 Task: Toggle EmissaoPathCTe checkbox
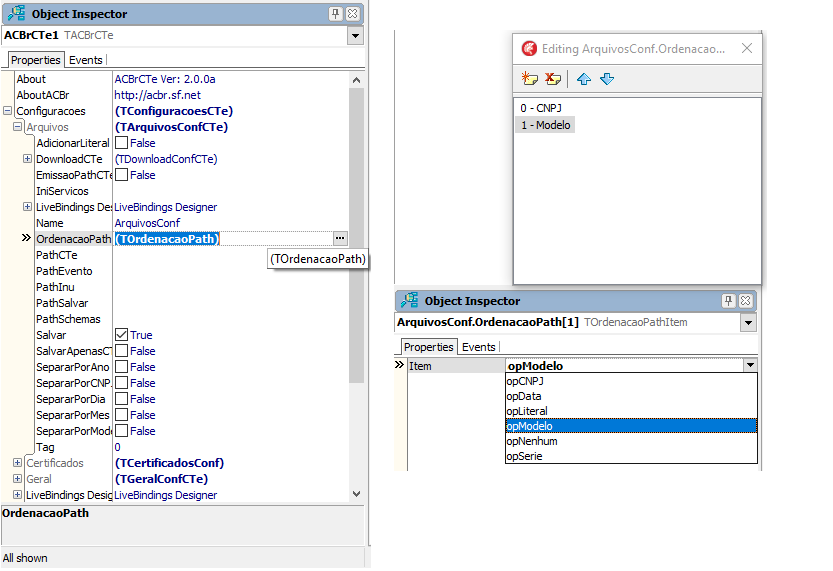(x=122, y=175)
